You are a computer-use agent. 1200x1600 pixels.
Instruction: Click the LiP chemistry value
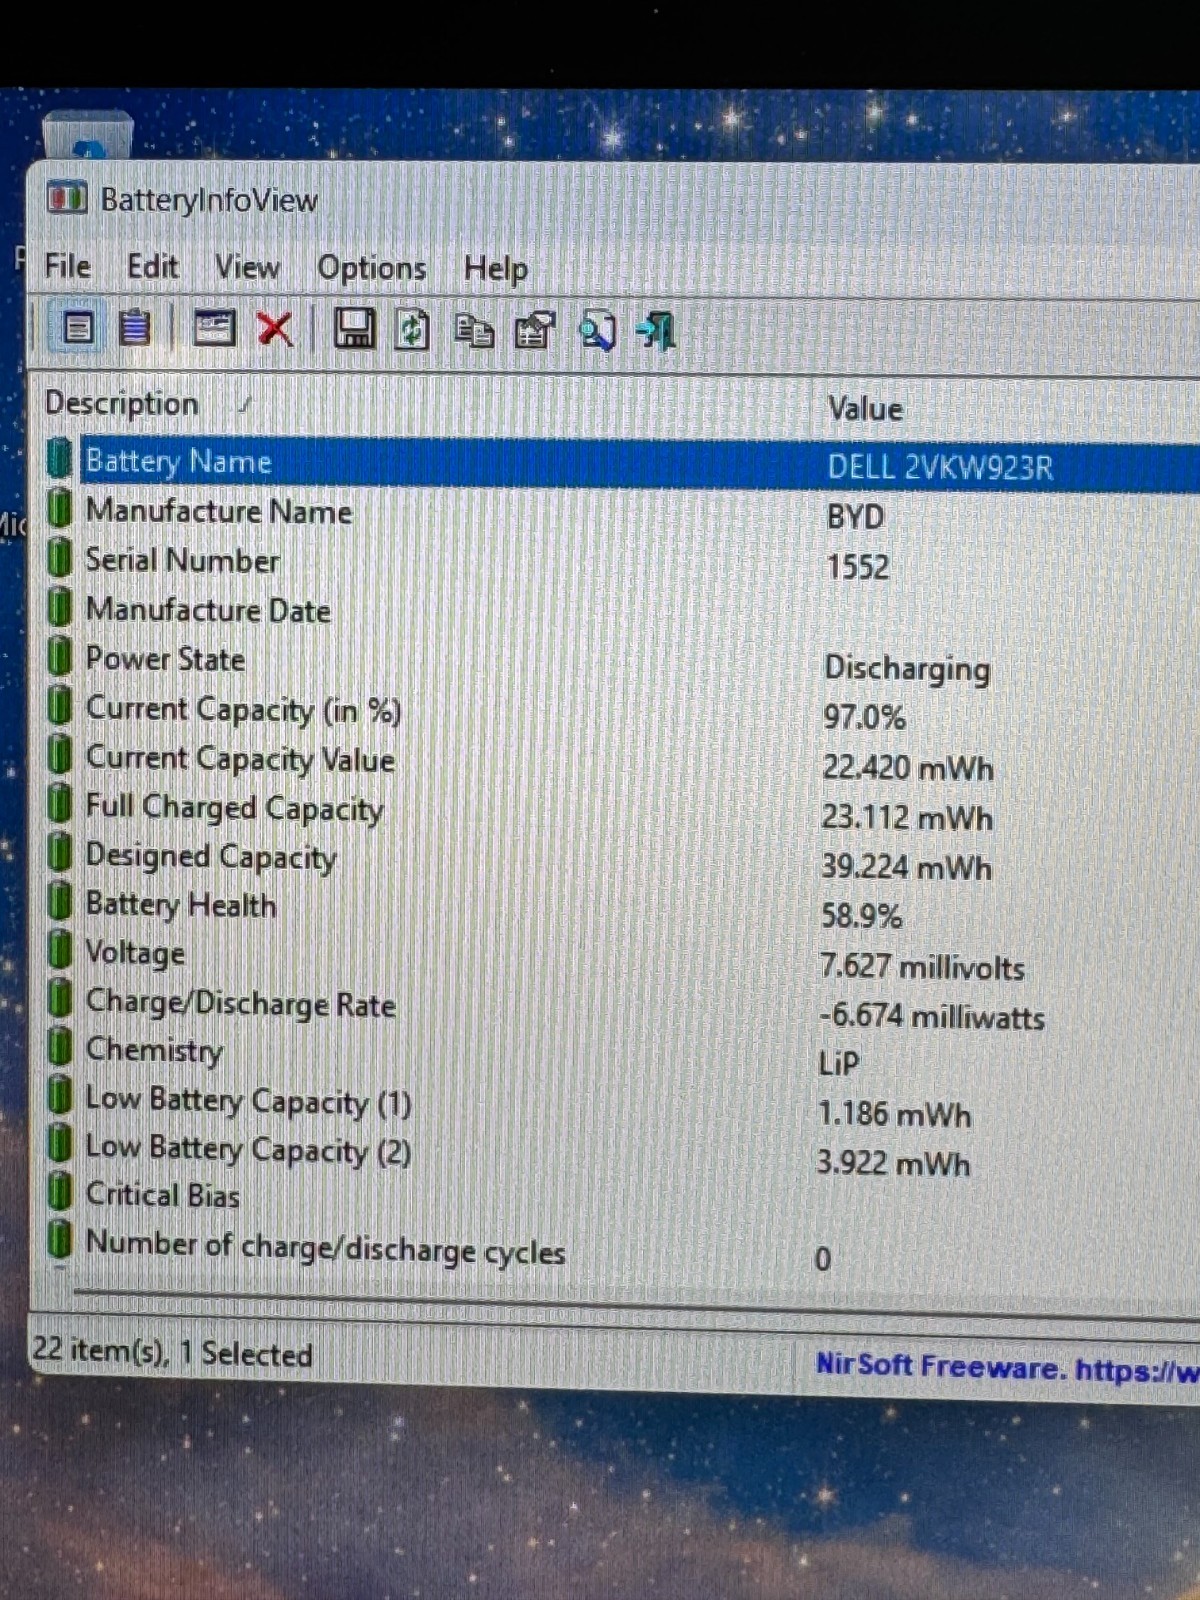point(839,1063)
